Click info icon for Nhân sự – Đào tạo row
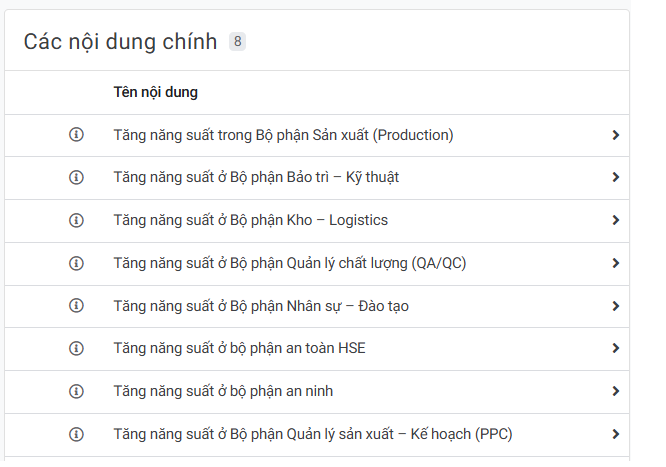Image resolution: width=666 pixels, height=467 pixels. click(76, 306)
